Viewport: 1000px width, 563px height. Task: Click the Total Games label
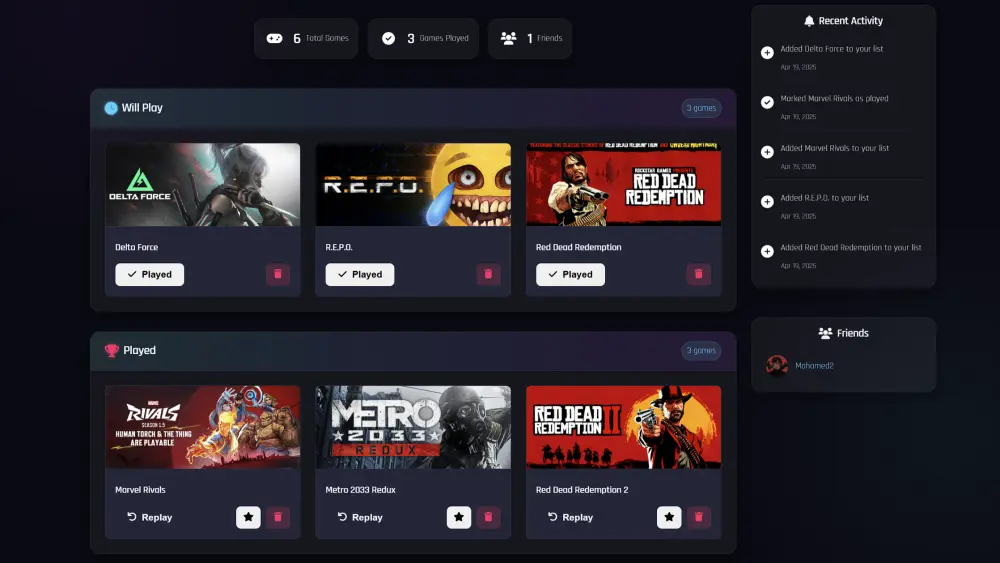click(327, 38)
